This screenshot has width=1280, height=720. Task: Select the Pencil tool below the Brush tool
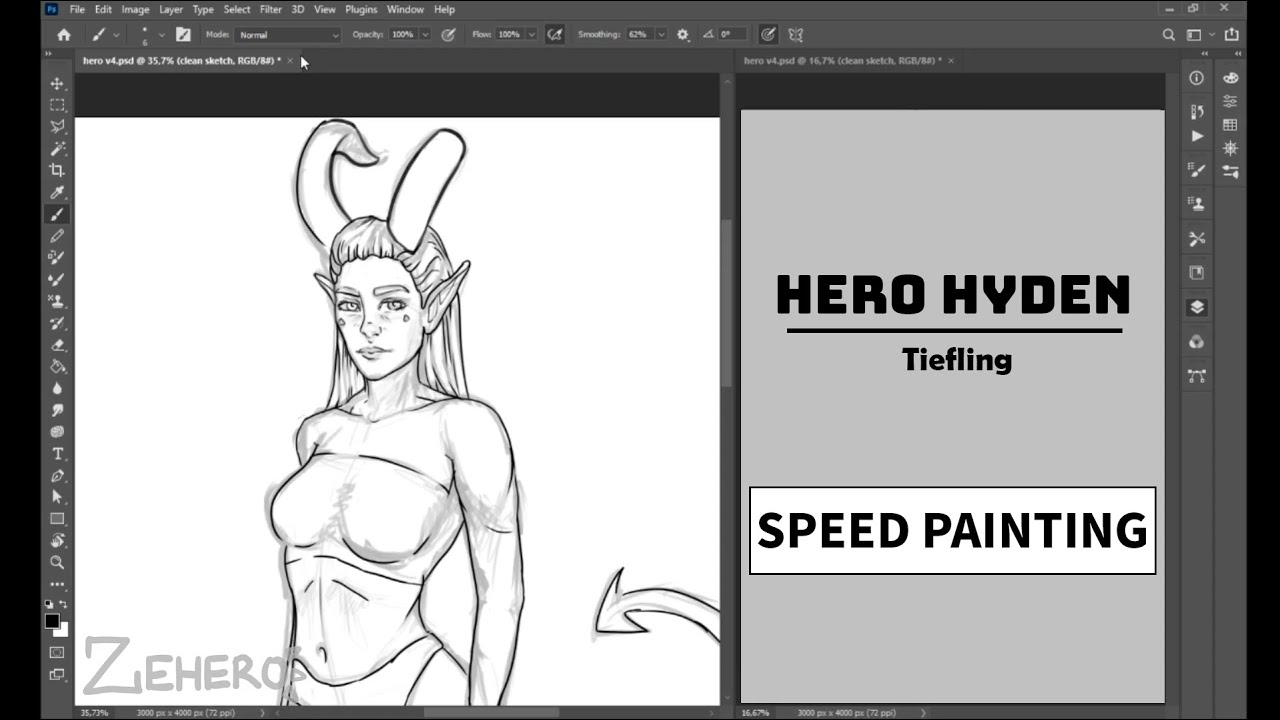click(57, 236)
